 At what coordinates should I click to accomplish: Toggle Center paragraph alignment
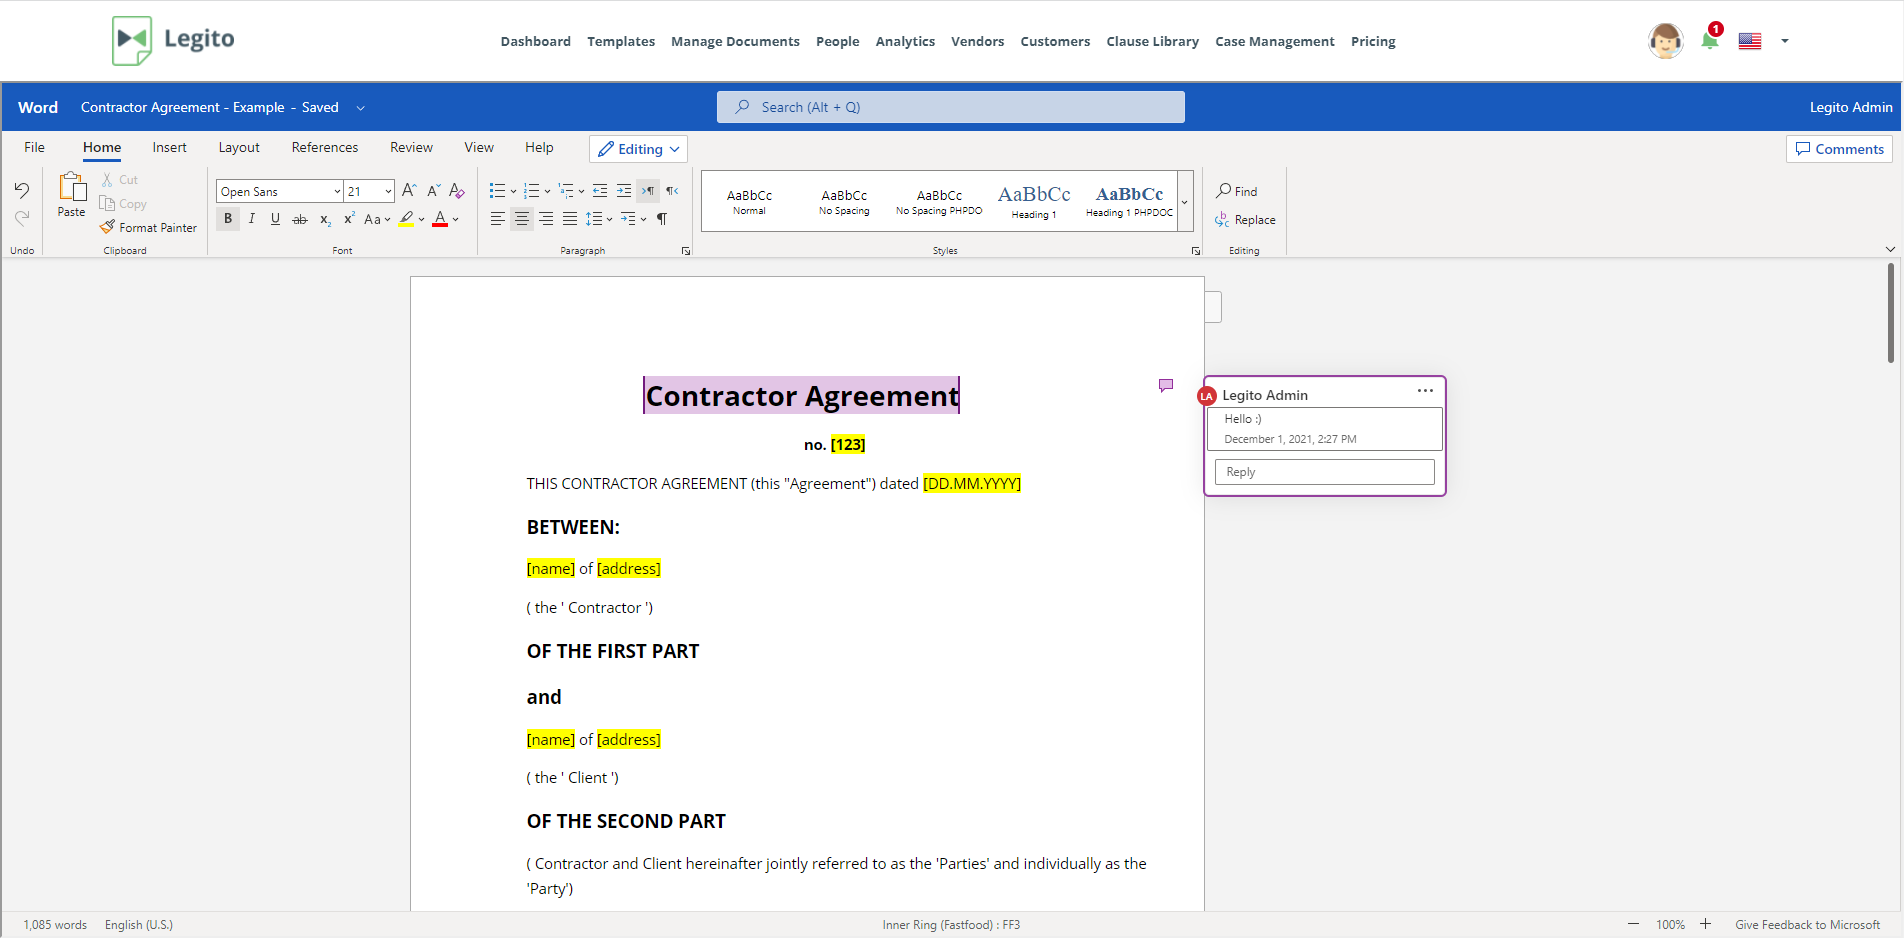tap(522, 219)
